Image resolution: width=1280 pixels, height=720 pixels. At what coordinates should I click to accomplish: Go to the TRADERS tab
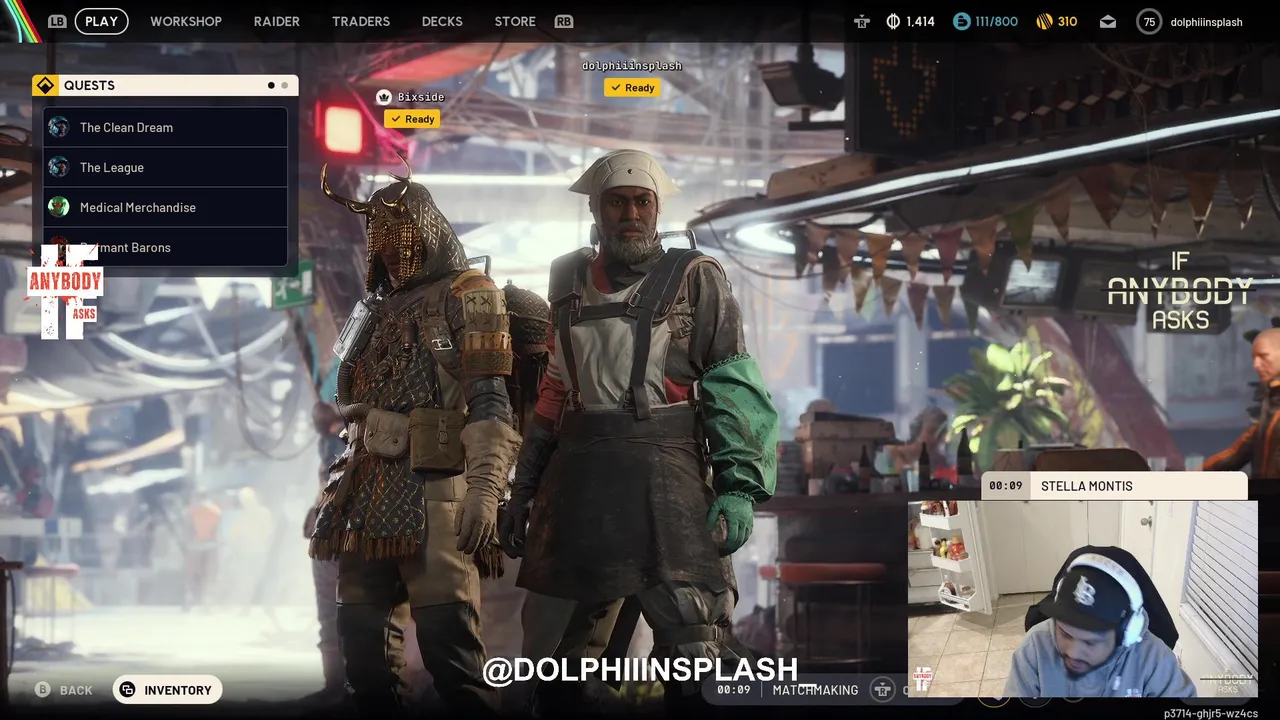pyautogui.click(x=361, y=21)
